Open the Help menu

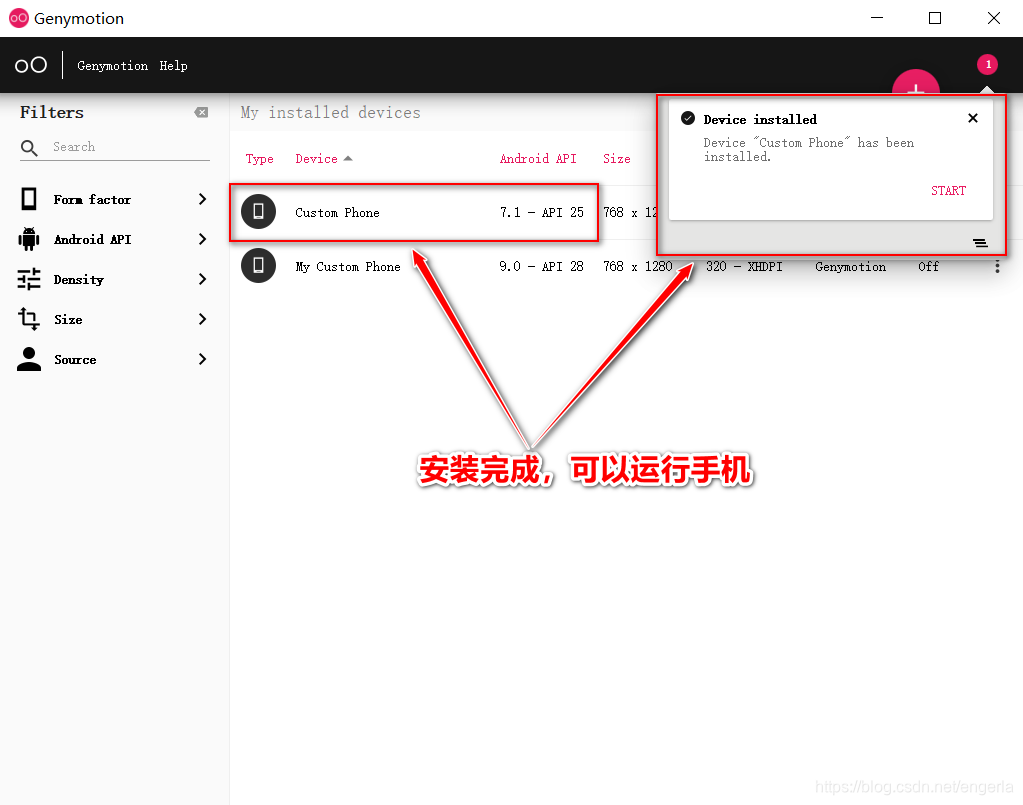pyautogui.click(x=173, y=66)
